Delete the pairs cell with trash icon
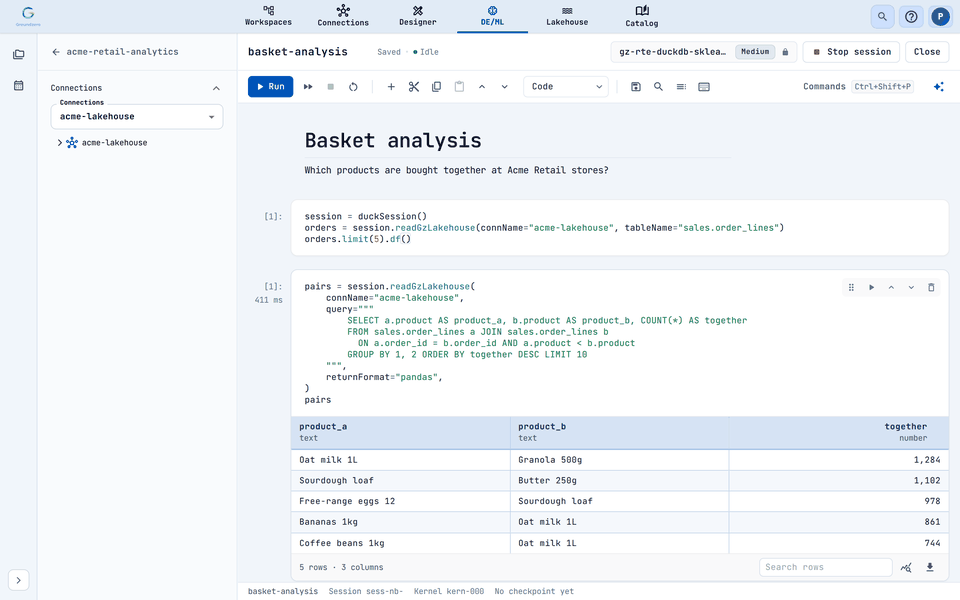The width and height of the screenshot is (960, 600). tap(931, 287)
